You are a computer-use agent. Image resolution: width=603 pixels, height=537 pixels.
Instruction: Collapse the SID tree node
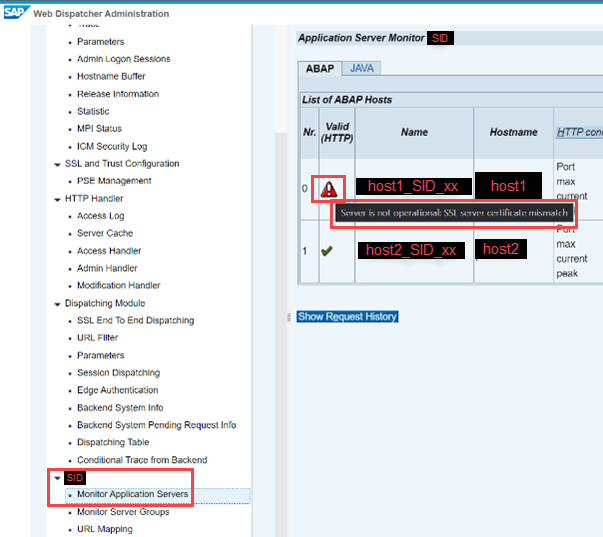[x=57, y=478]
